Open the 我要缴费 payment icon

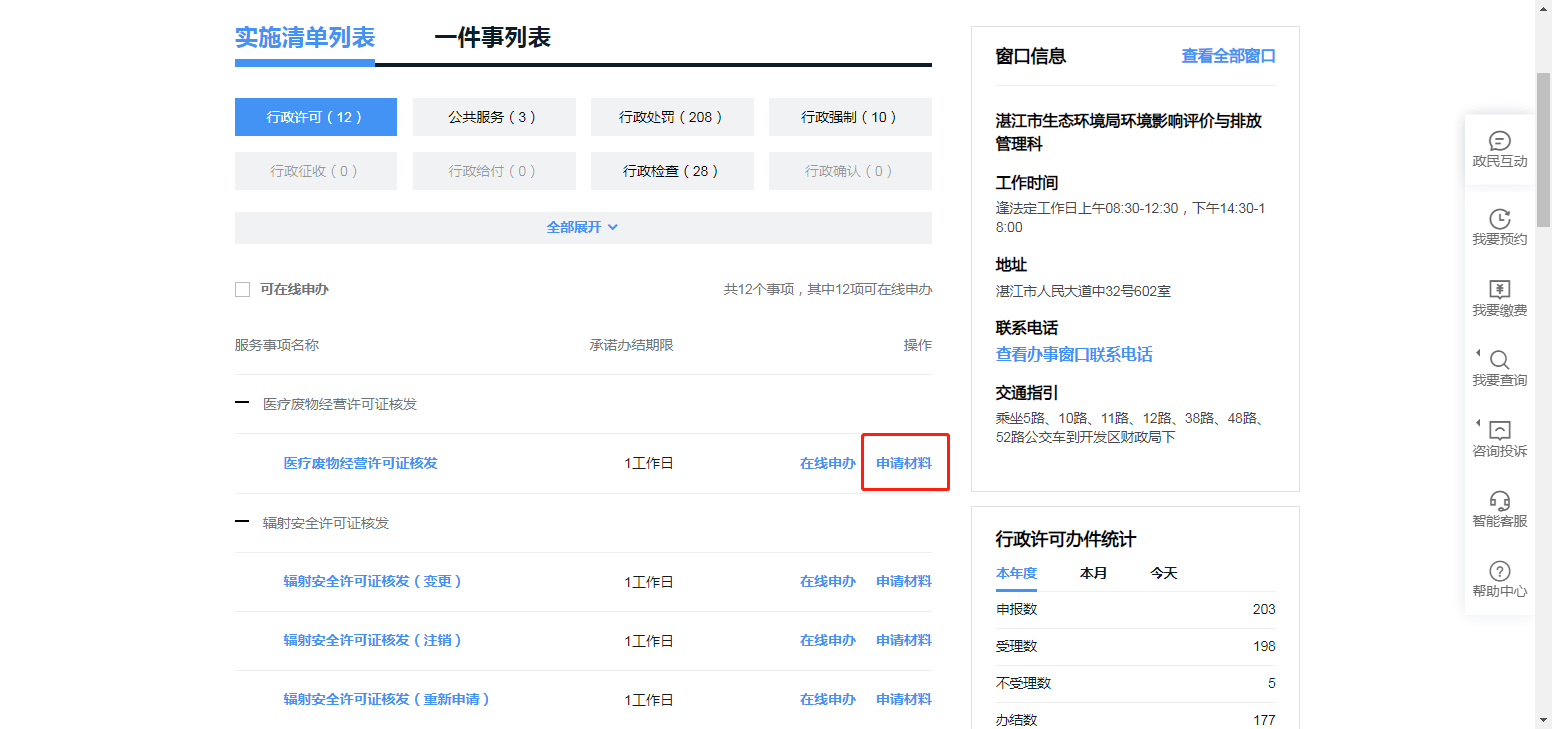[x=1499, y=290]
